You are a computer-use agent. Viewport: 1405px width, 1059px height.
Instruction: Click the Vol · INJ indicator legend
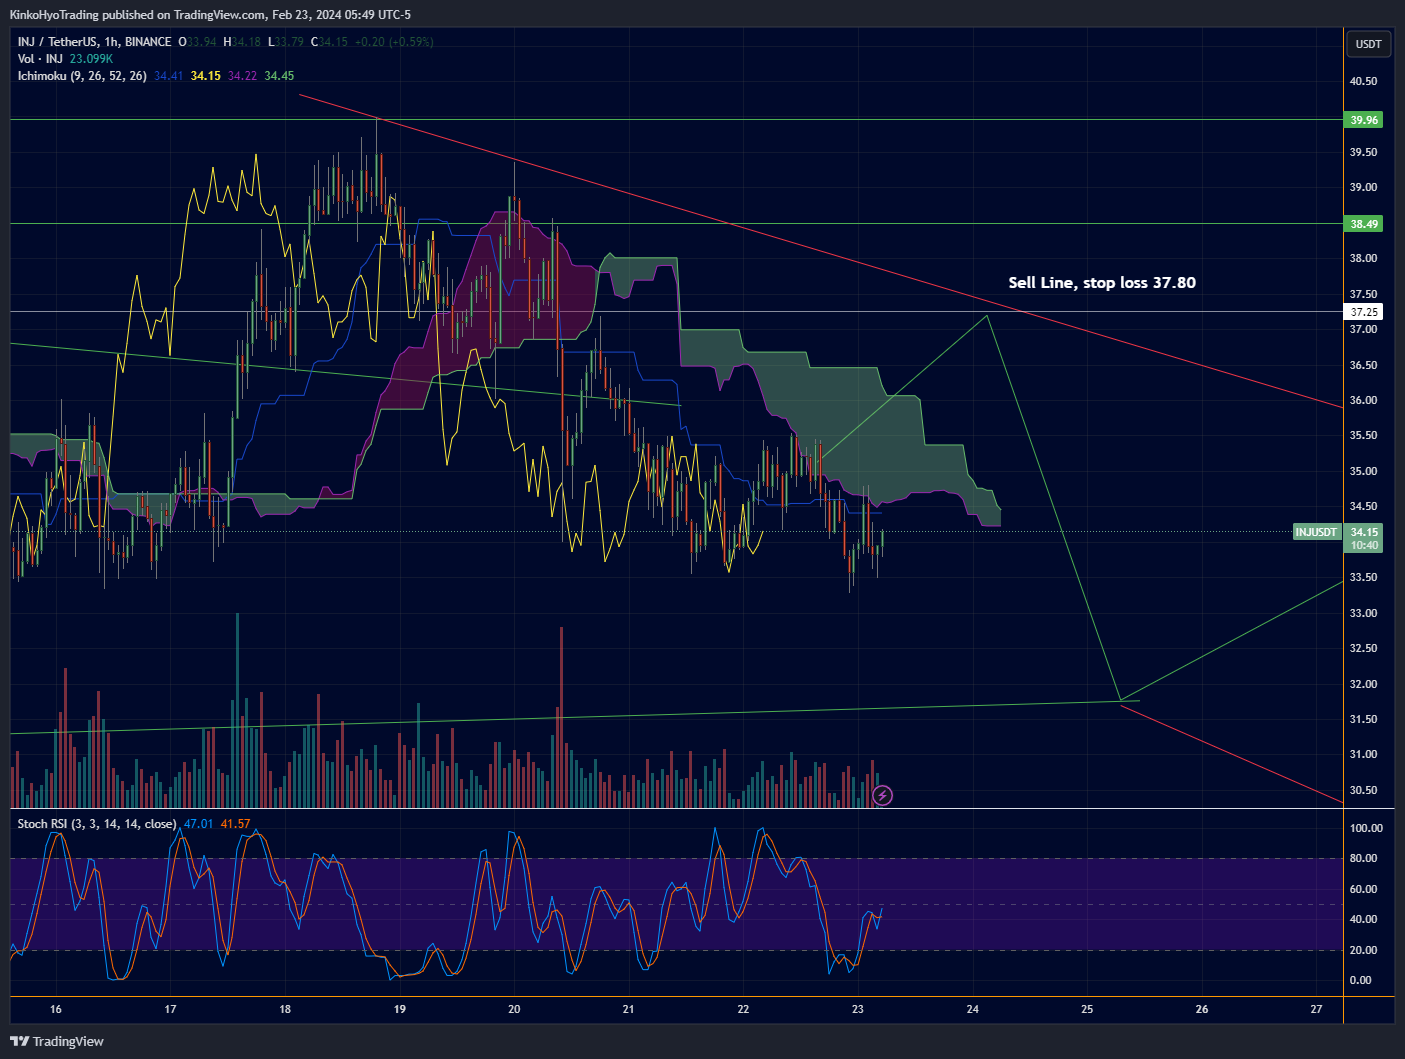coord(40,59)
